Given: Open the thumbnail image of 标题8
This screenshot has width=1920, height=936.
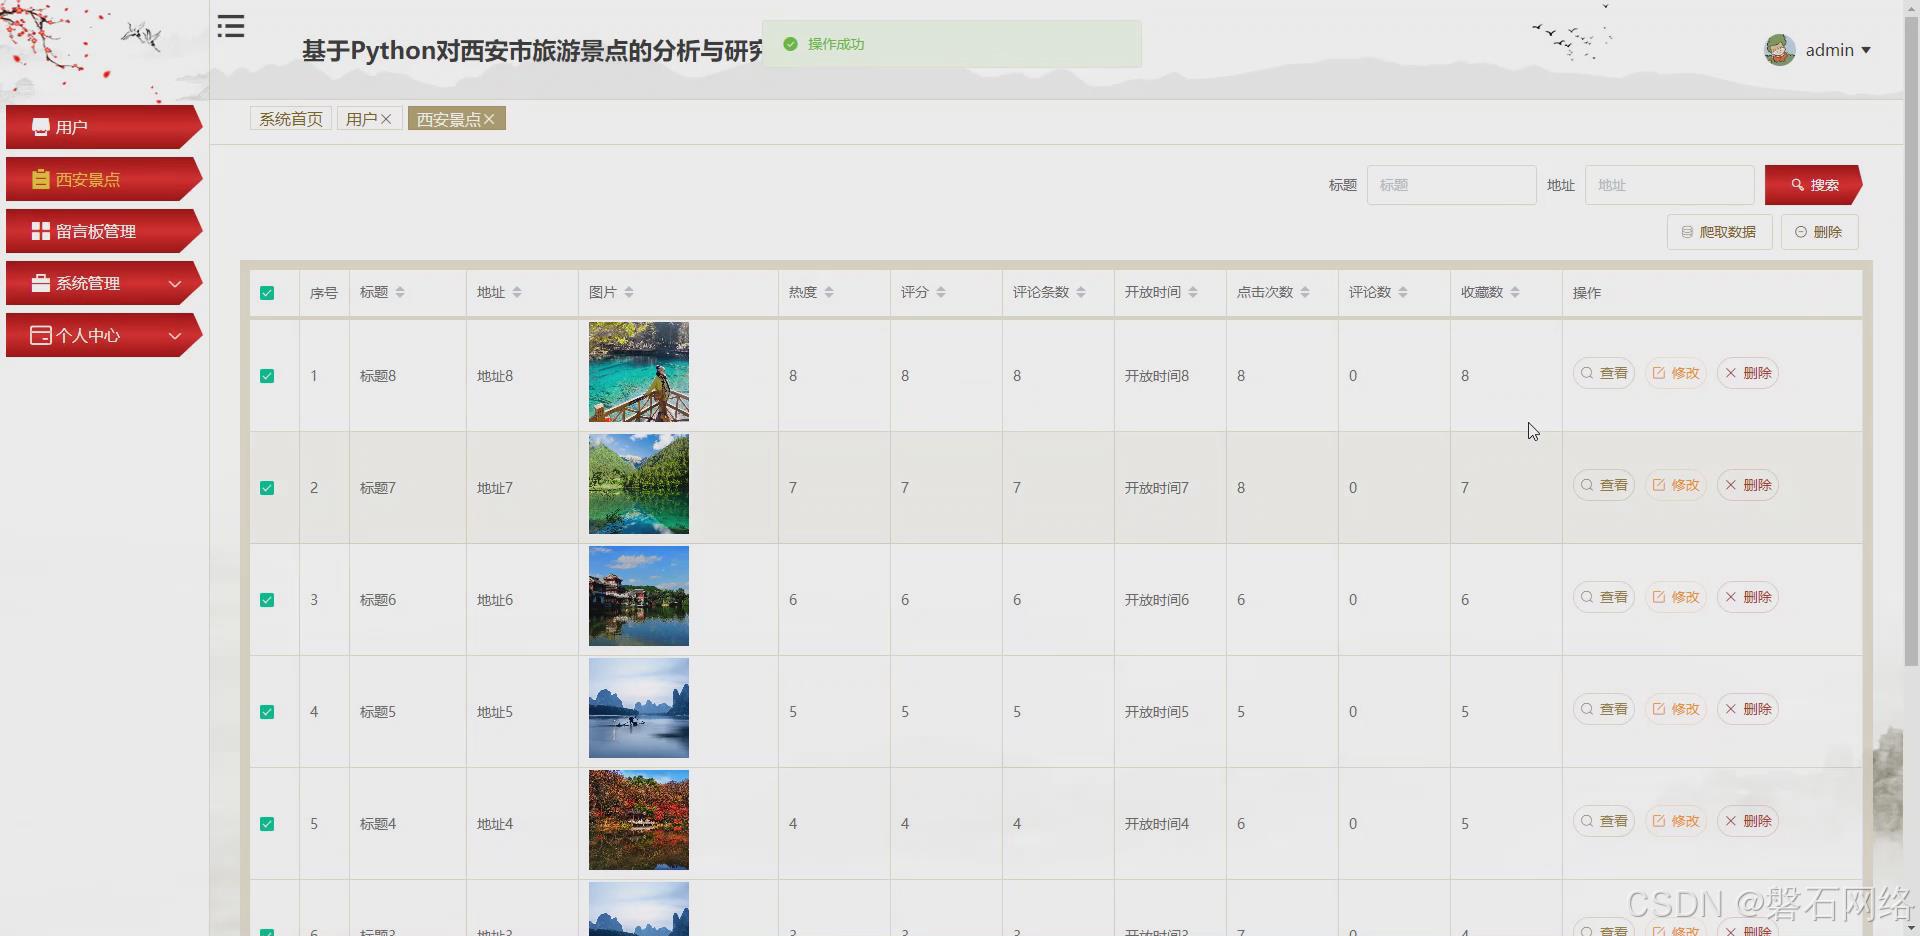Looking at the screenshot, I should (639, 372).
